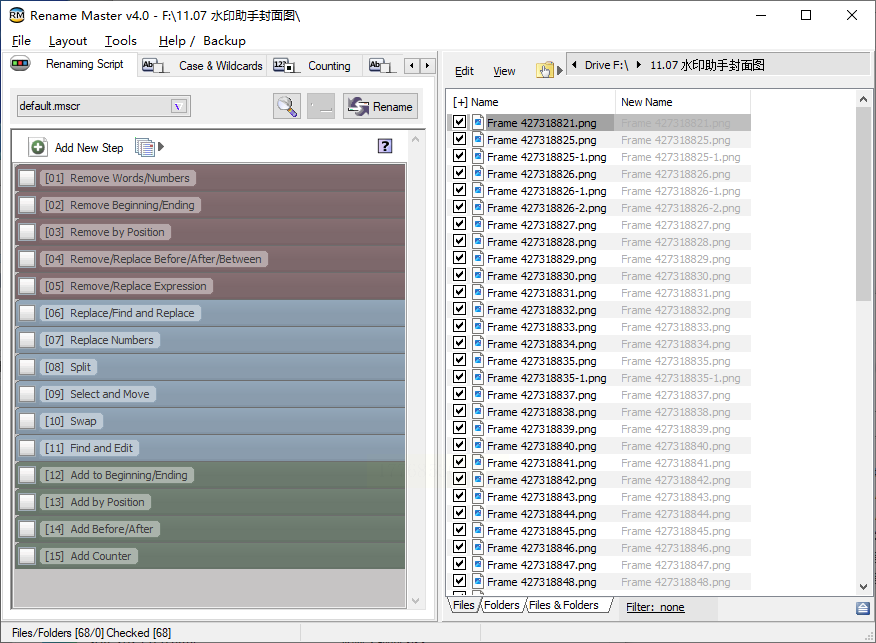Screen dimensions: 876x643
Task: Click the file list vertical scrollbar thumb
Action: pos(863,204)
